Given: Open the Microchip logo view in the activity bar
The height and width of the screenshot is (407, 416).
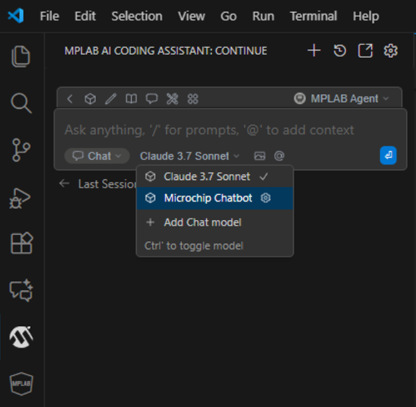Looking at the screenshot, I should [x=21, y=337].
